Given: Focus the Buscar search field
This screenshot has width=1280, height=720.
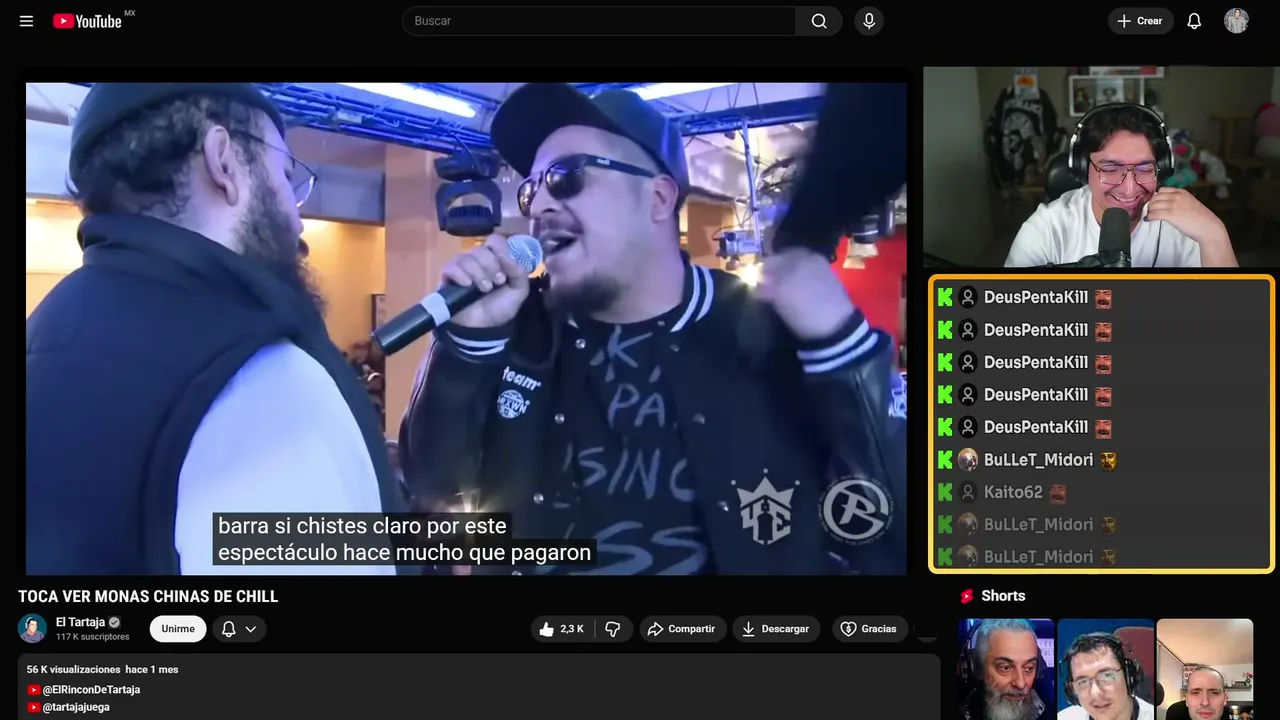Looking at the screenshot, I should click(x=599, y=21).
